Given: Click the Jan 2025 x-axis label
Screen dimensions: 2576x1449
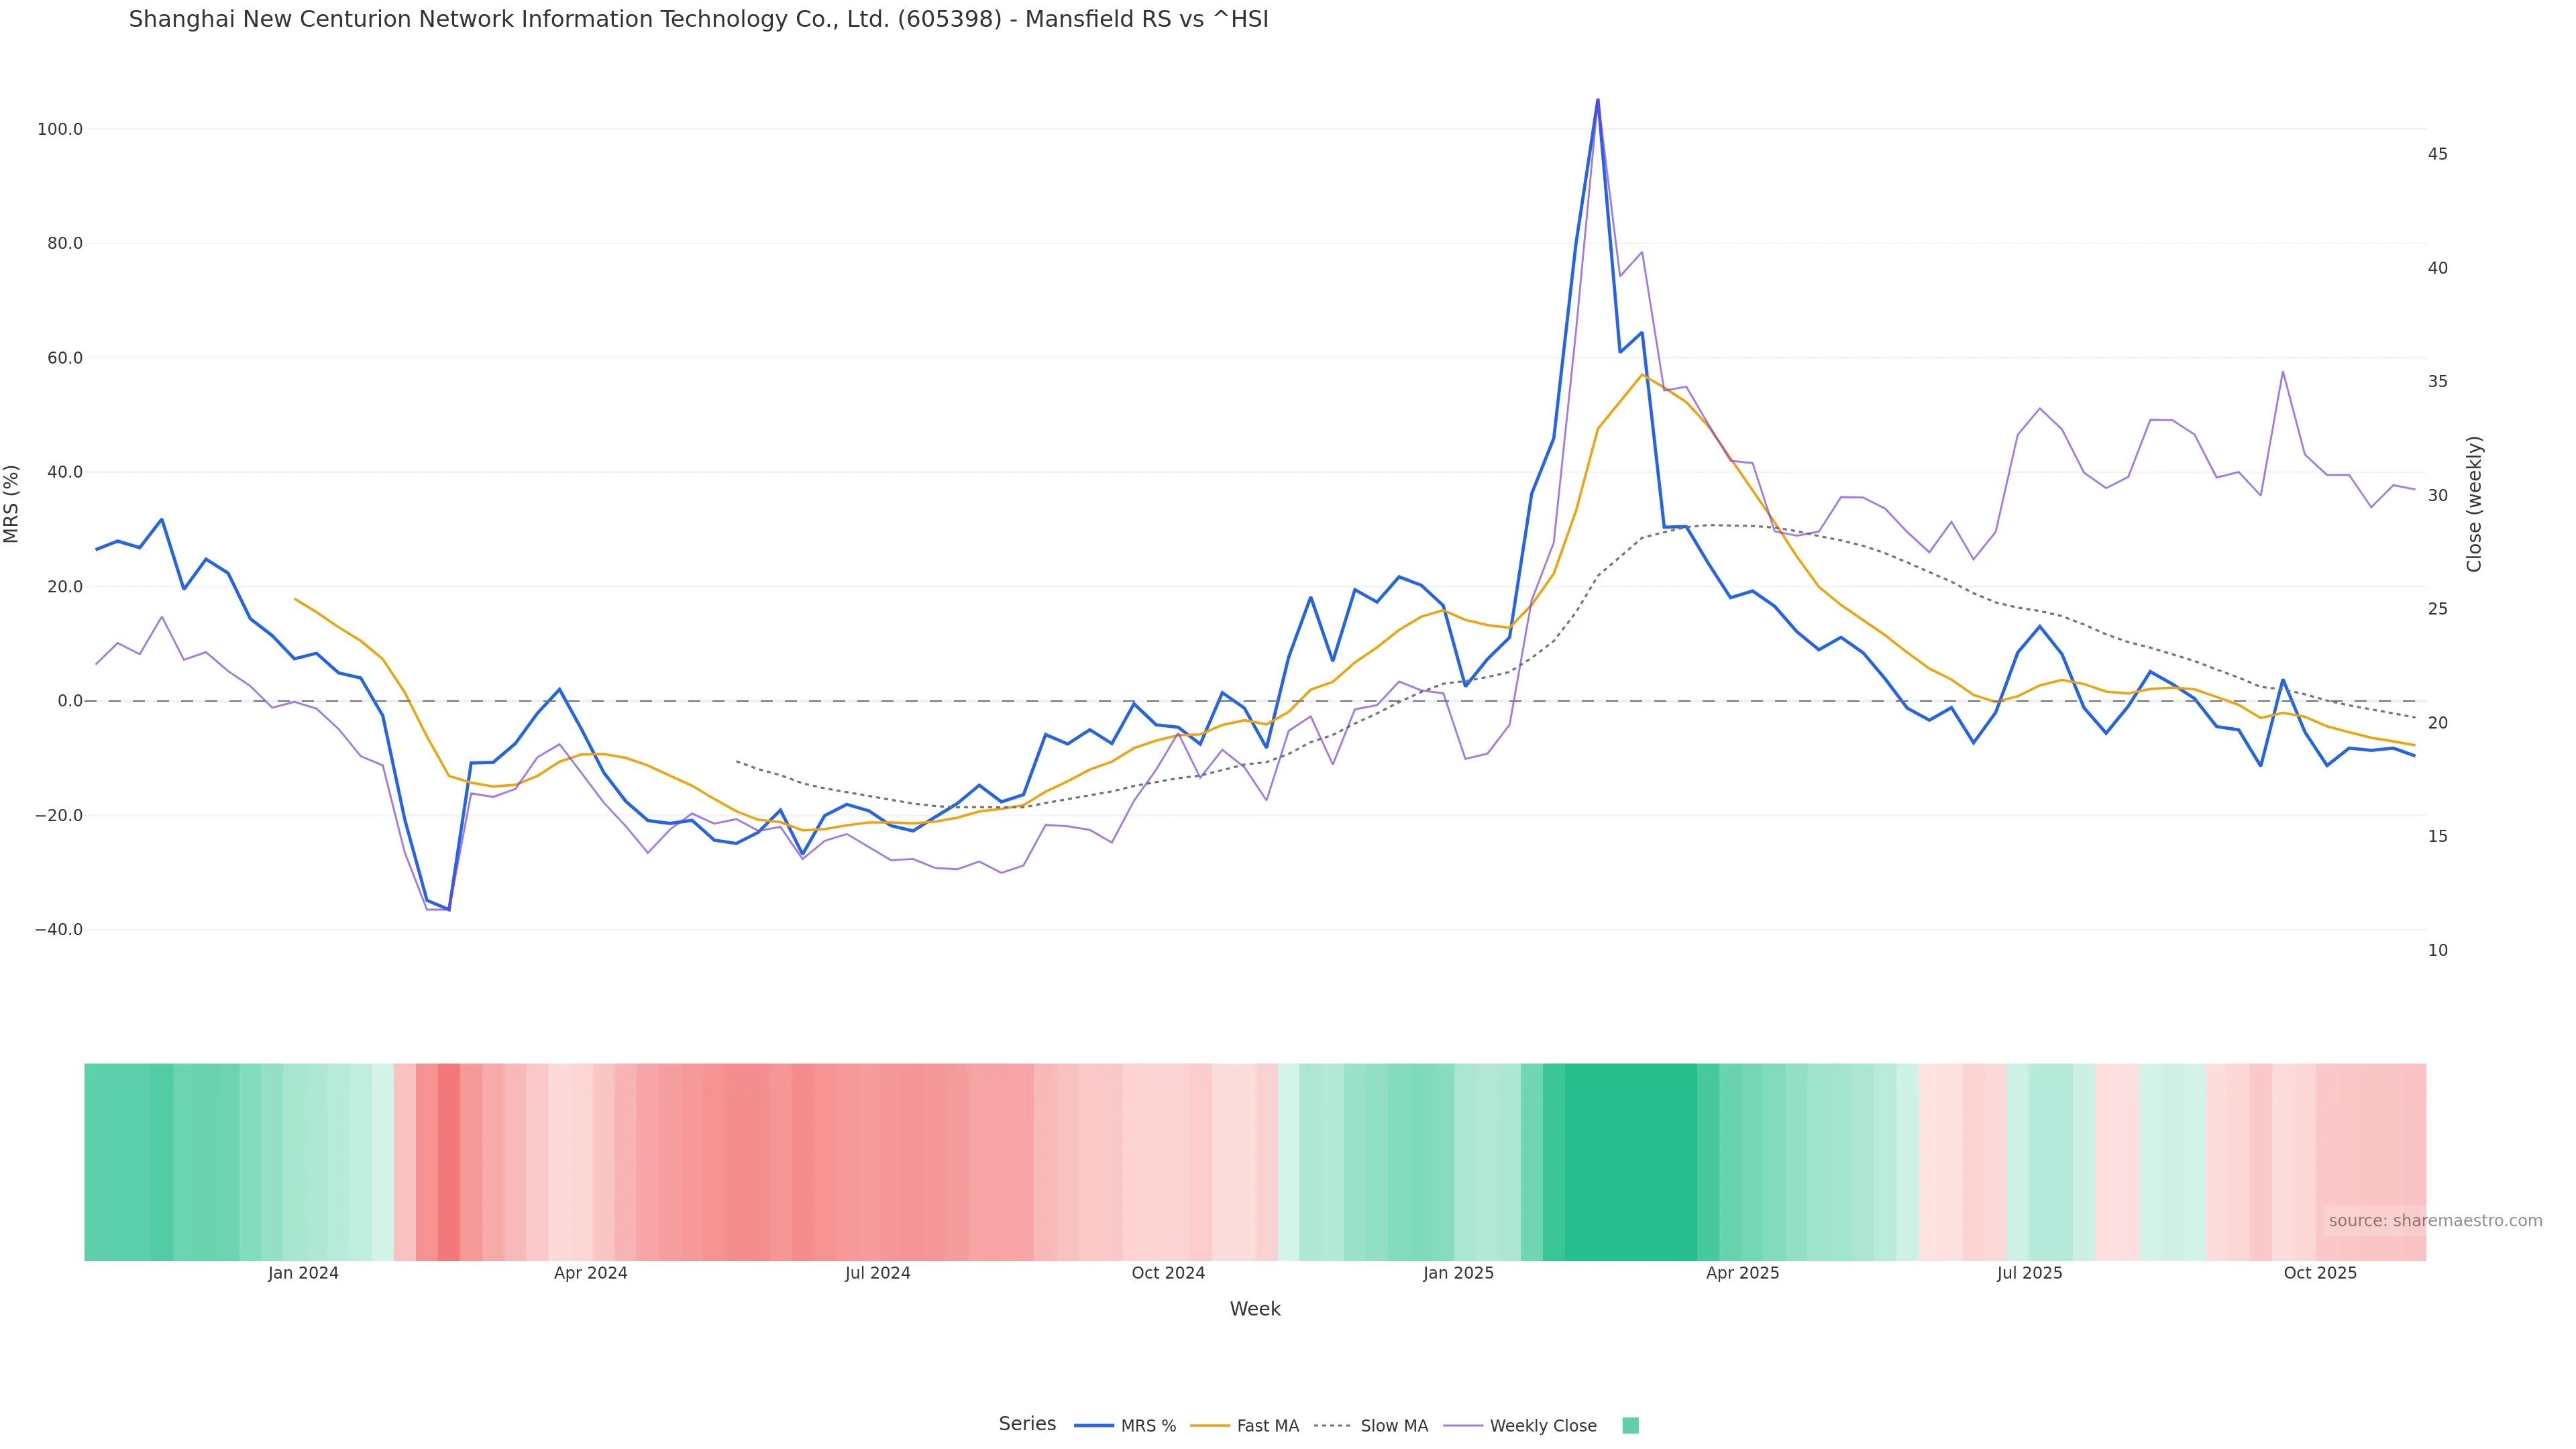Looking at the screenshot, I should click(x=1458, y=1273).
